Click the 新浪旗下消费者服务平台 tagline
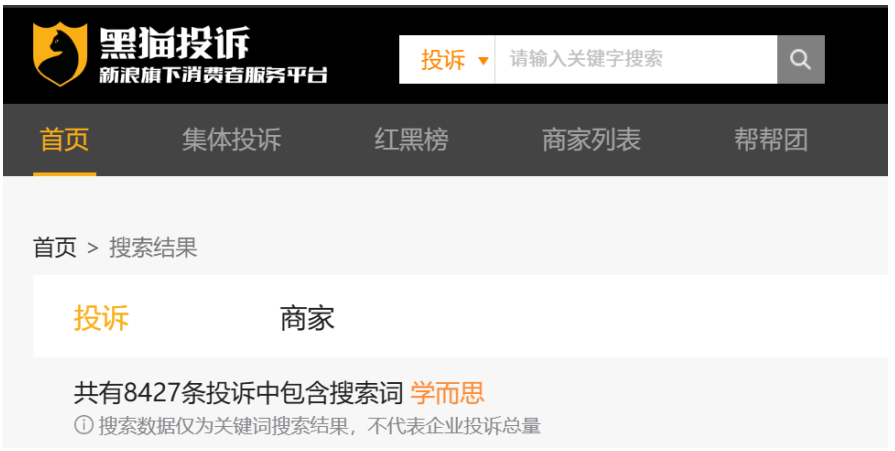Viewport: 895px width, 451px height. click(213, 75)
